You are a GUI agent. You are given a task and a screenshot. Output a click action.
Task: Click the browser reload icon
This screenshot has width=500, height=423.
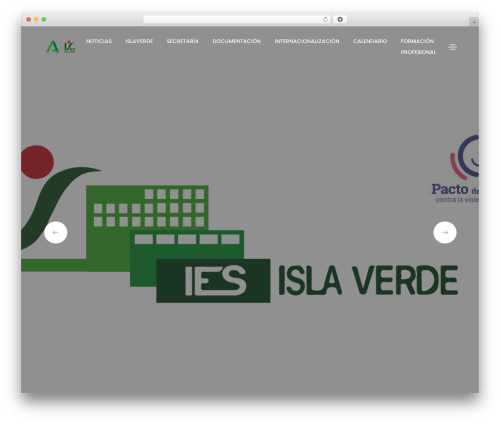click(x=325, y=19)
